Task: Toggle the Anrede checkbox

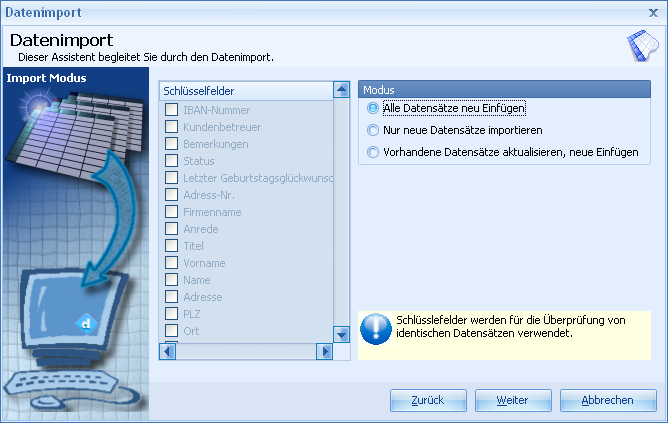Action: (x=171, y=229)
